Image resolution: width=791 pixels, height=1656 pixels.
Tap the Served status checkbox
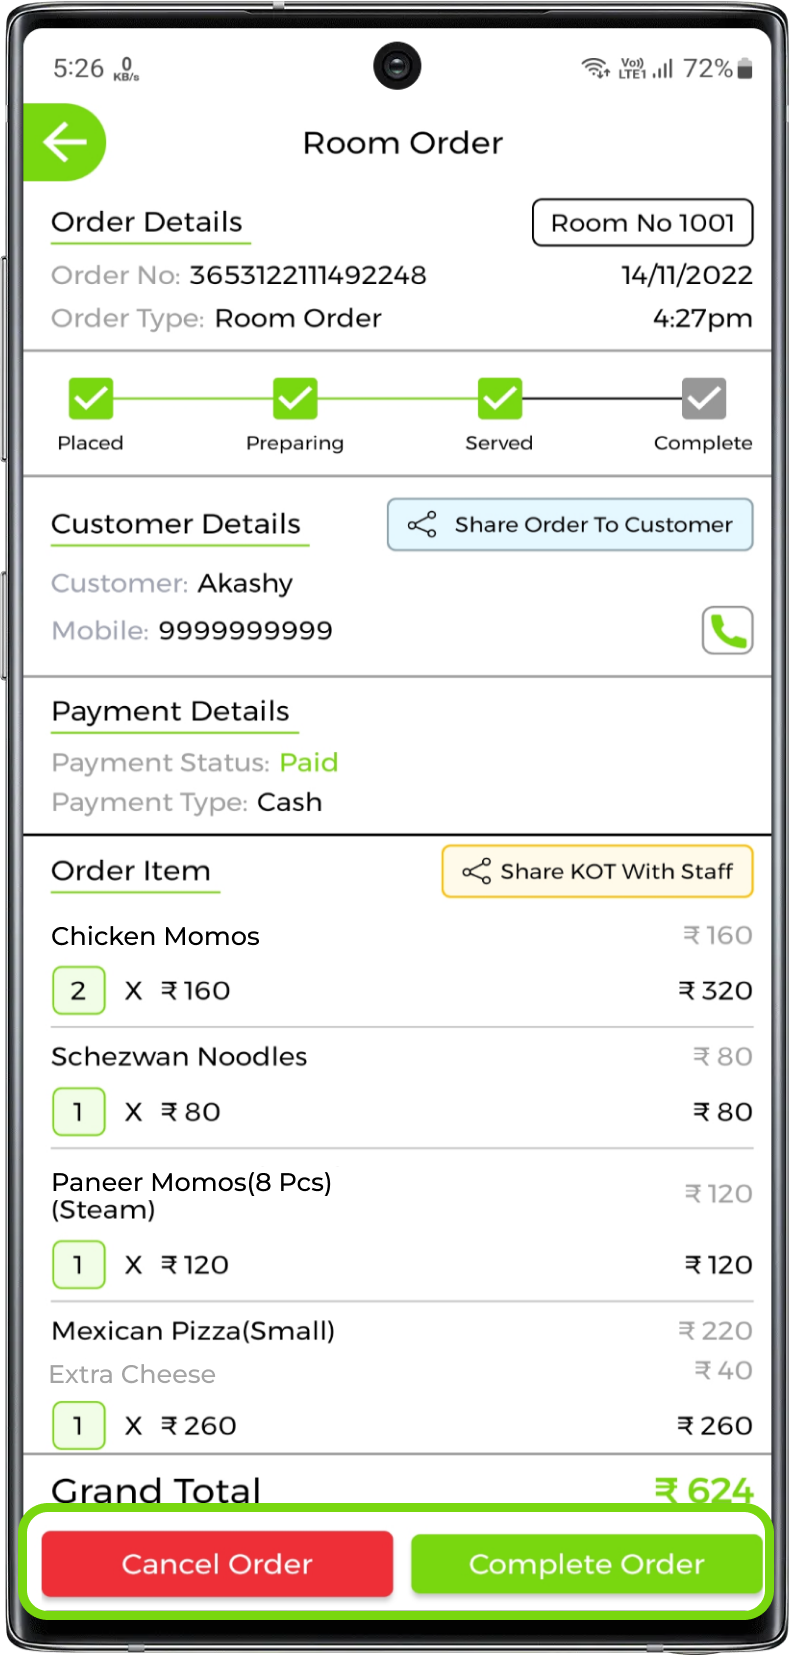[x=499, y=398]
